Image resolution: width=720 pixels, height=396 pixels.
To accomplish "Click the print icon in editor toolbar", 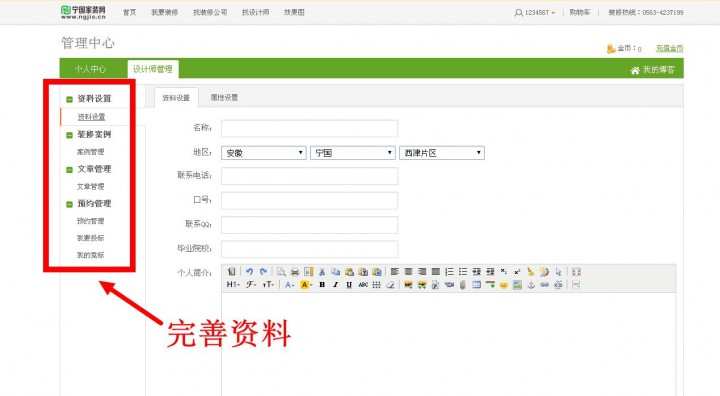I will coord(295,272).
